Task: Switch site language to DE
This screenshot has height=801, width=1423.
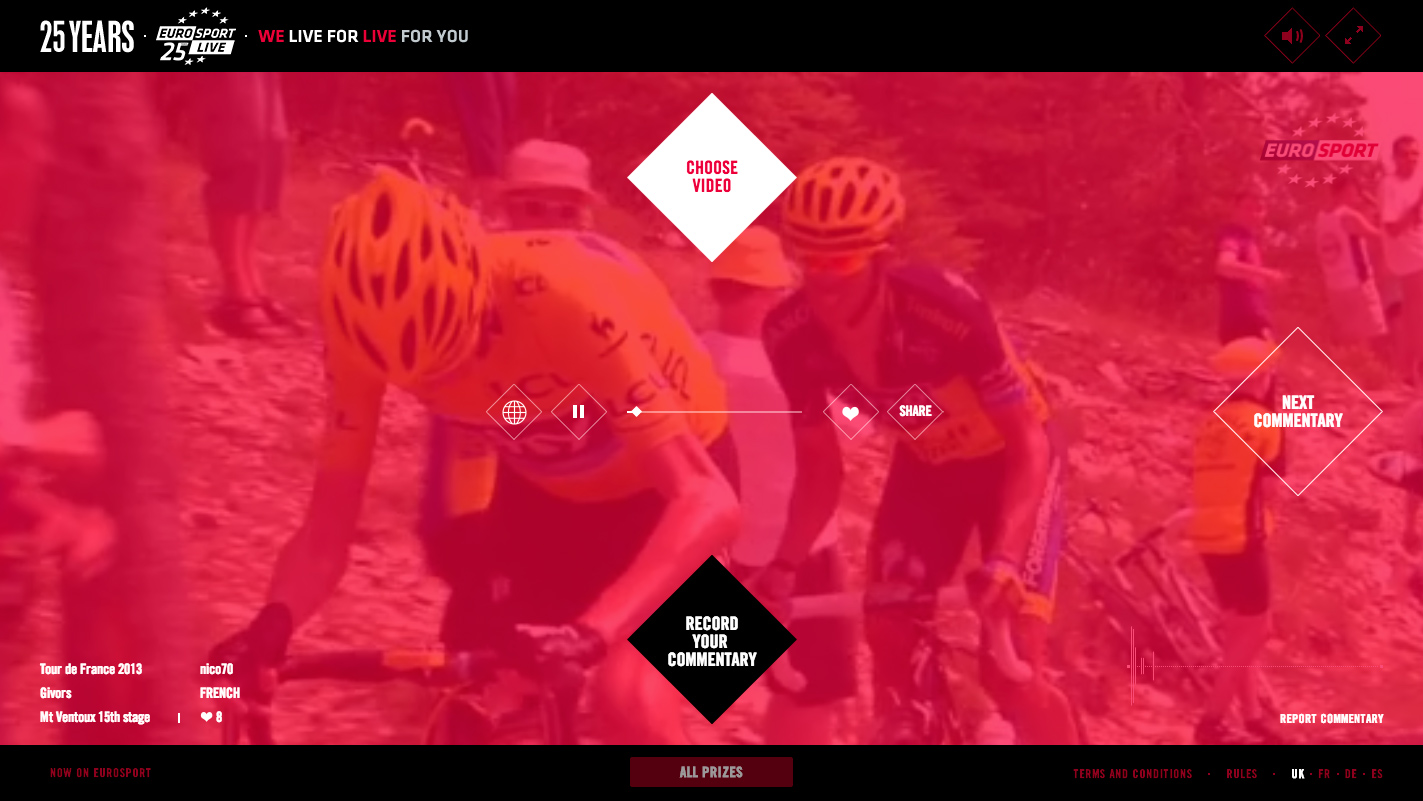Action: coord(1351,774)
